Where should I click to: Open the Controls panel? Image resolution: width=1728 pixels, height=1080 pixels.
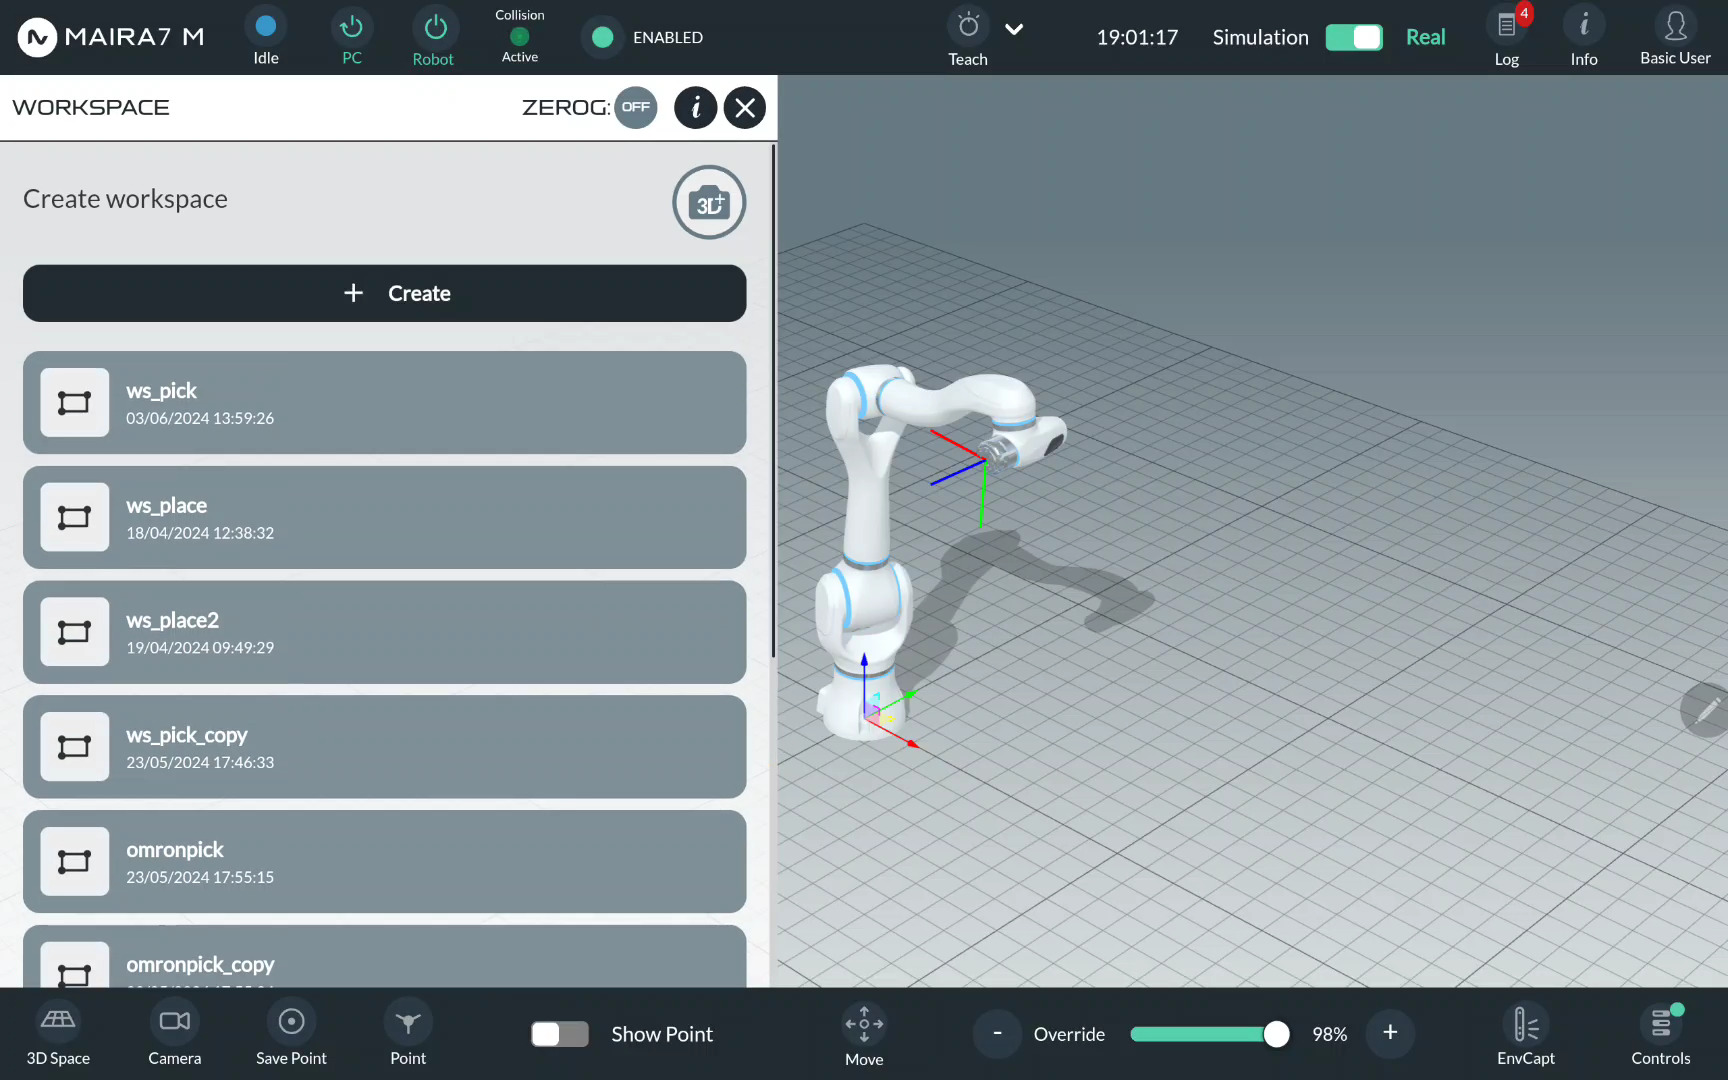click(1661, 1034)
